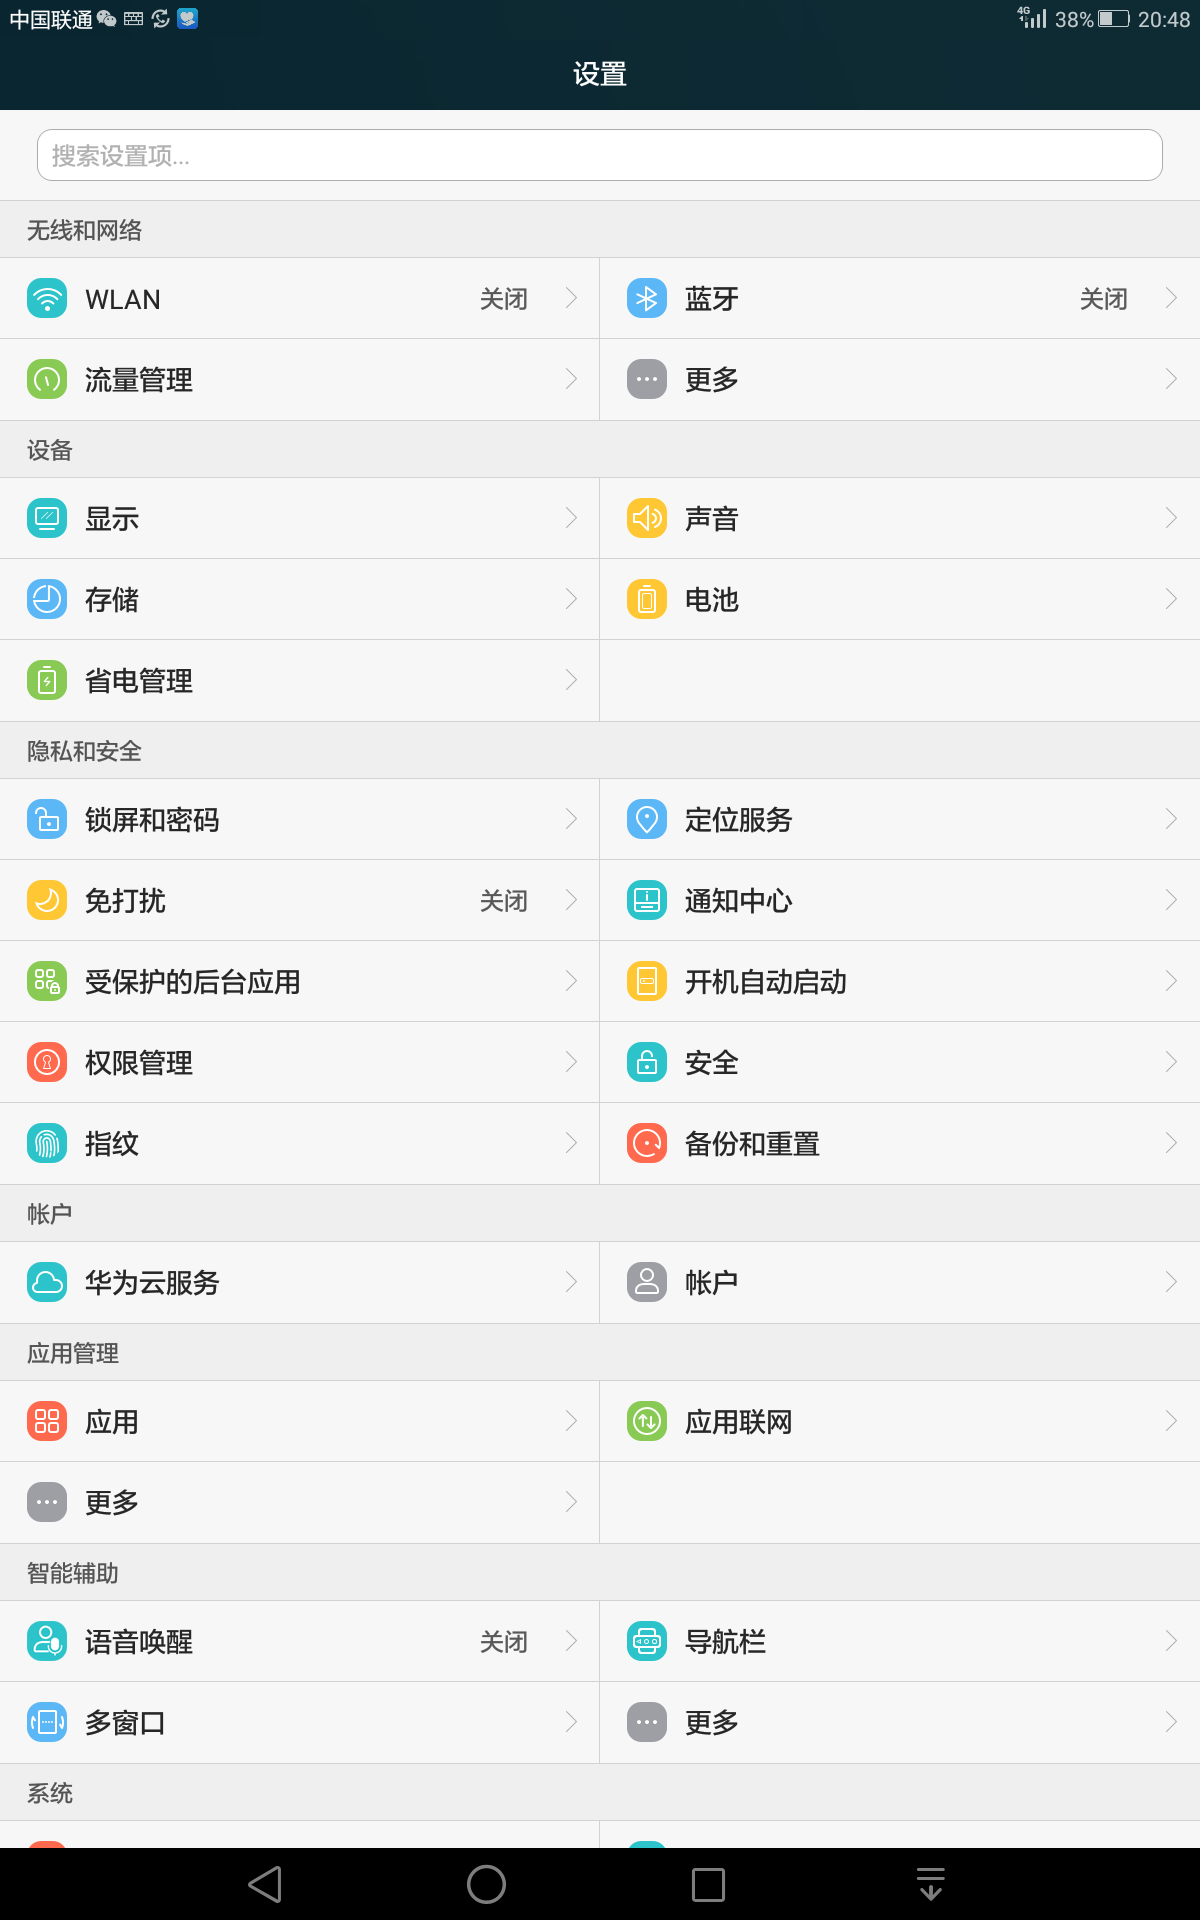Tap the 安全 padlock icon

click(647, 1062)
